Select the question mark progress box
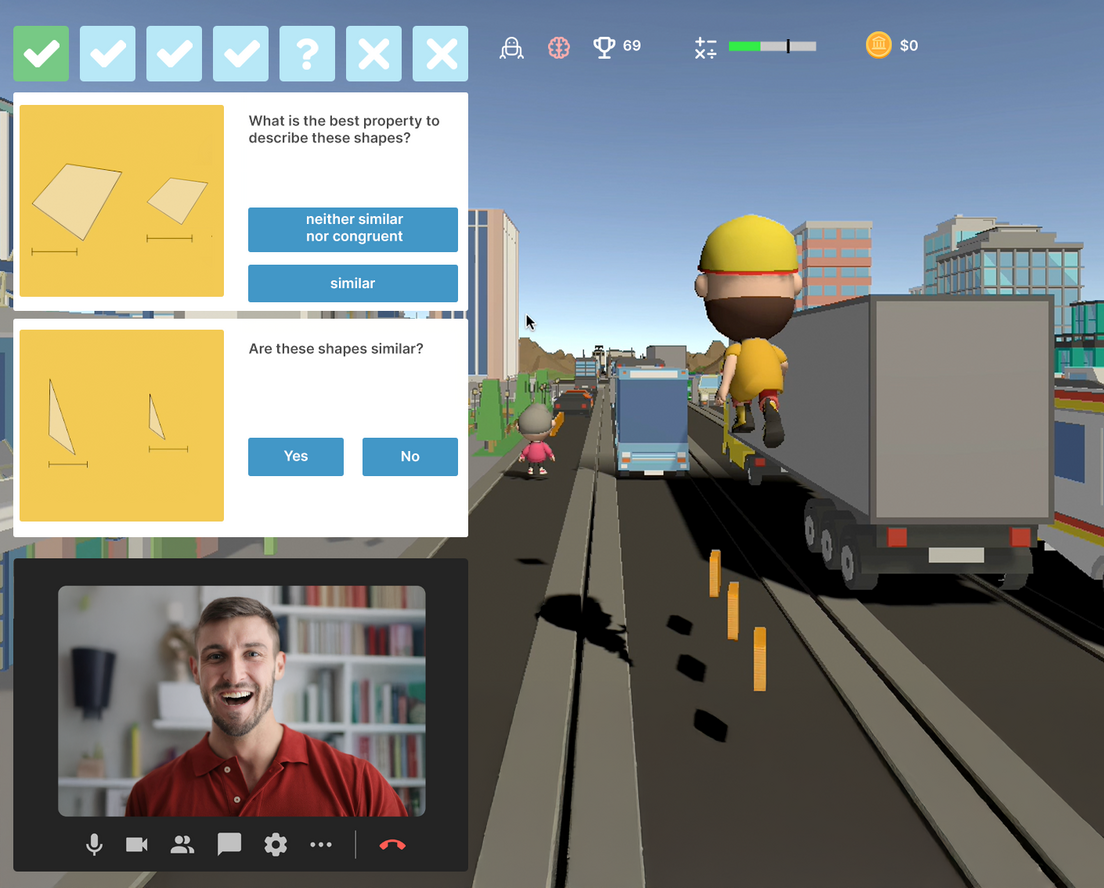Image resolution: width=1104 pixels, height=888 pixels. 307,54
